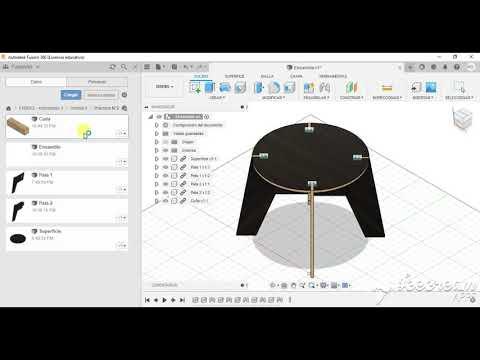Select the Hole tool next to Revolve

point(240,88)
